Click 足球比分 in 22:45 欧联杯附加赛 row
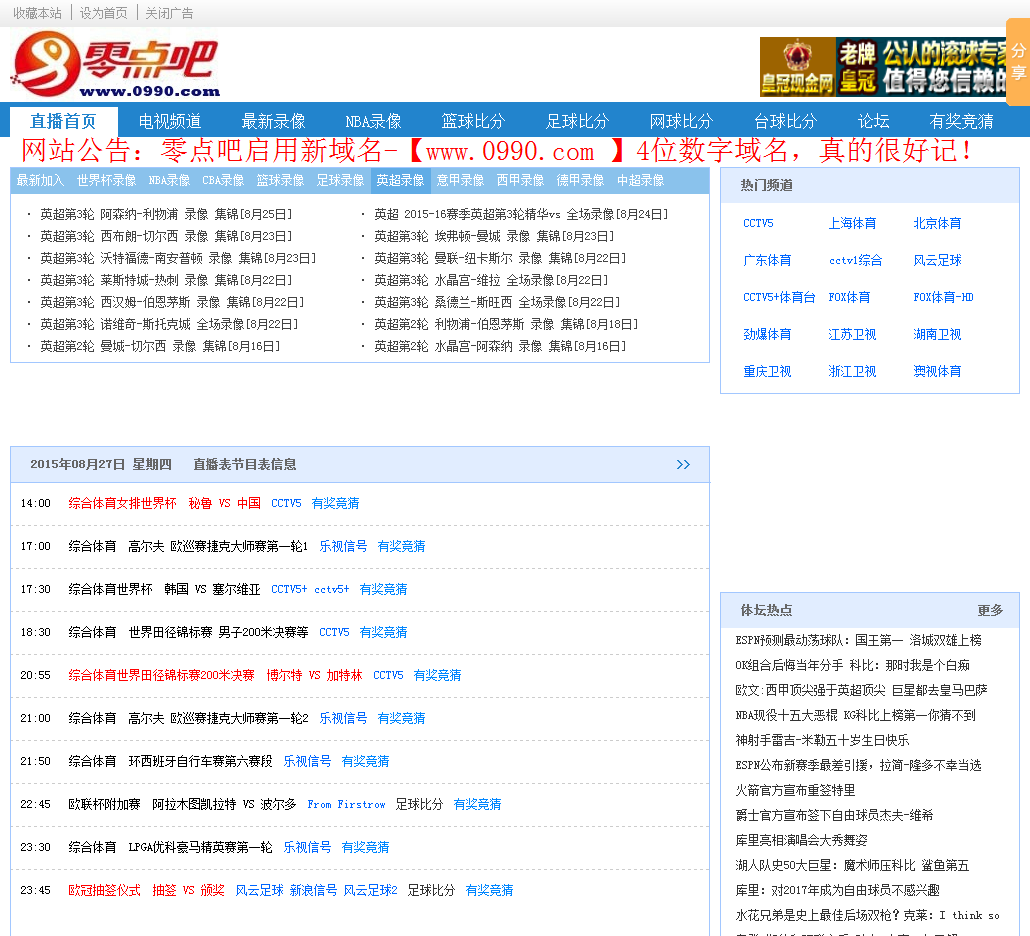 (419, 805)
